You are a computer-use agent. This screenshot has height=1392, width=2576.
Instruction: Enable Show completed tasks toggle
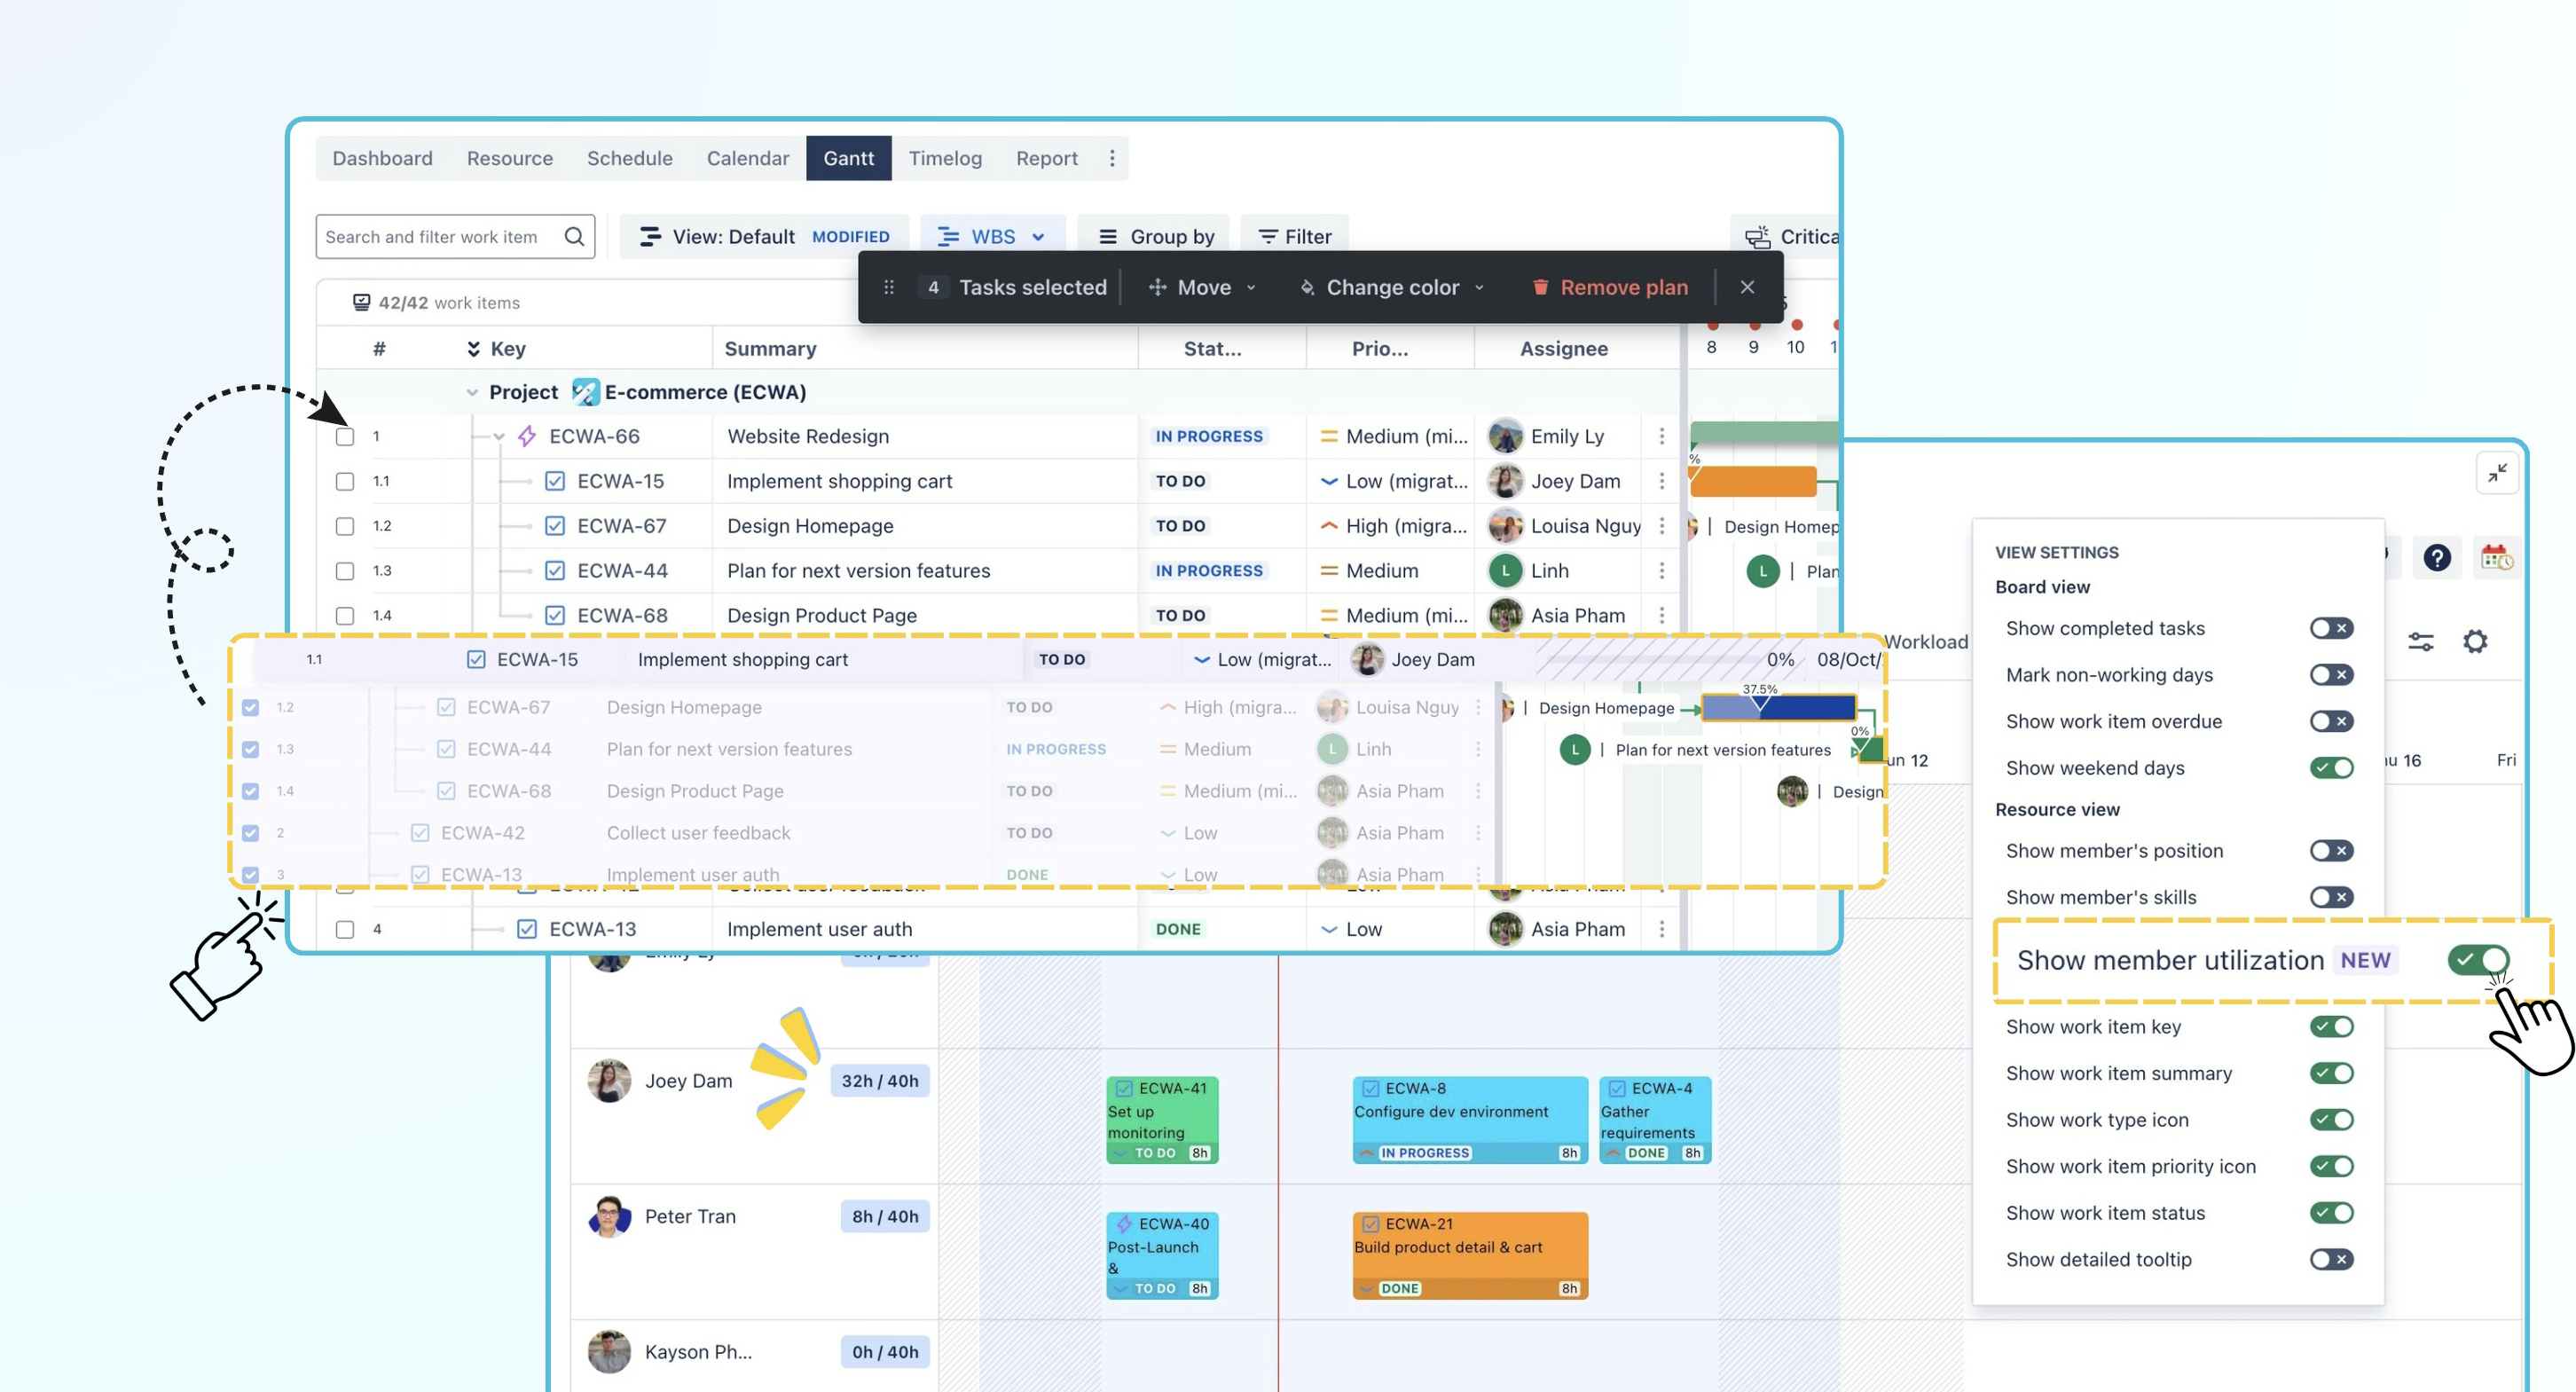point(2331,628)
